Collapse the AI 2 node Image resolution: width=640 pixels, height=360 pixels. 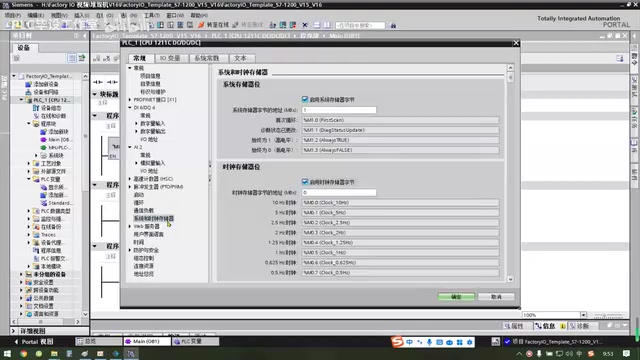point(130,147)
